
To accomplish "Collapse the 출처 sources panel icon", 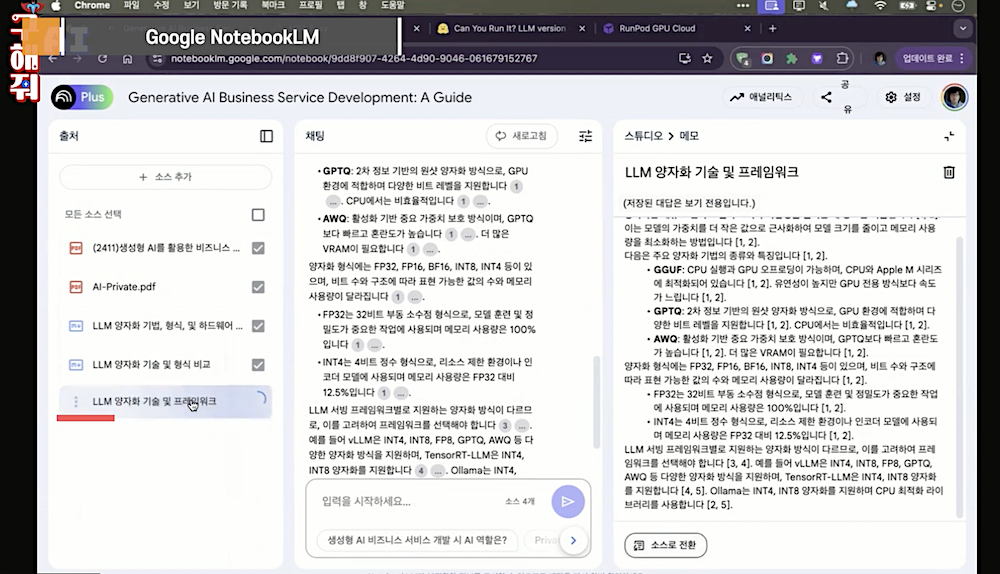I will [x=267, y=136].
